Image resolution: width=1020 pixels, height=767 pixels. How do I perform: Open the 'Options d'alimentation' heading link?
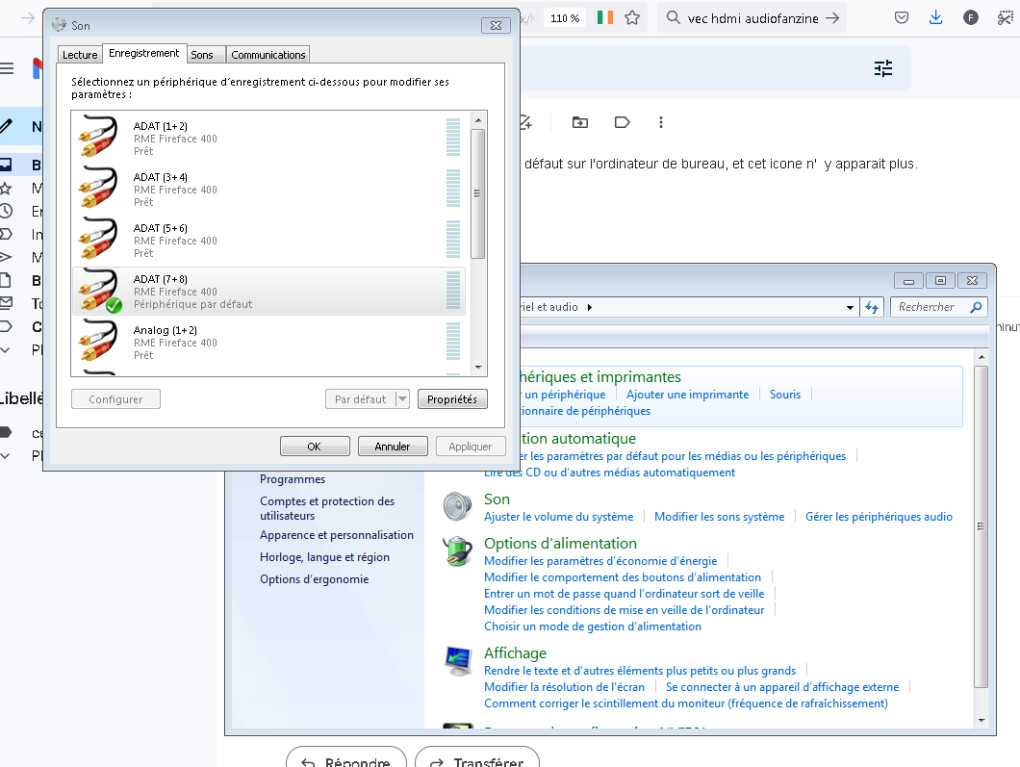560,543
